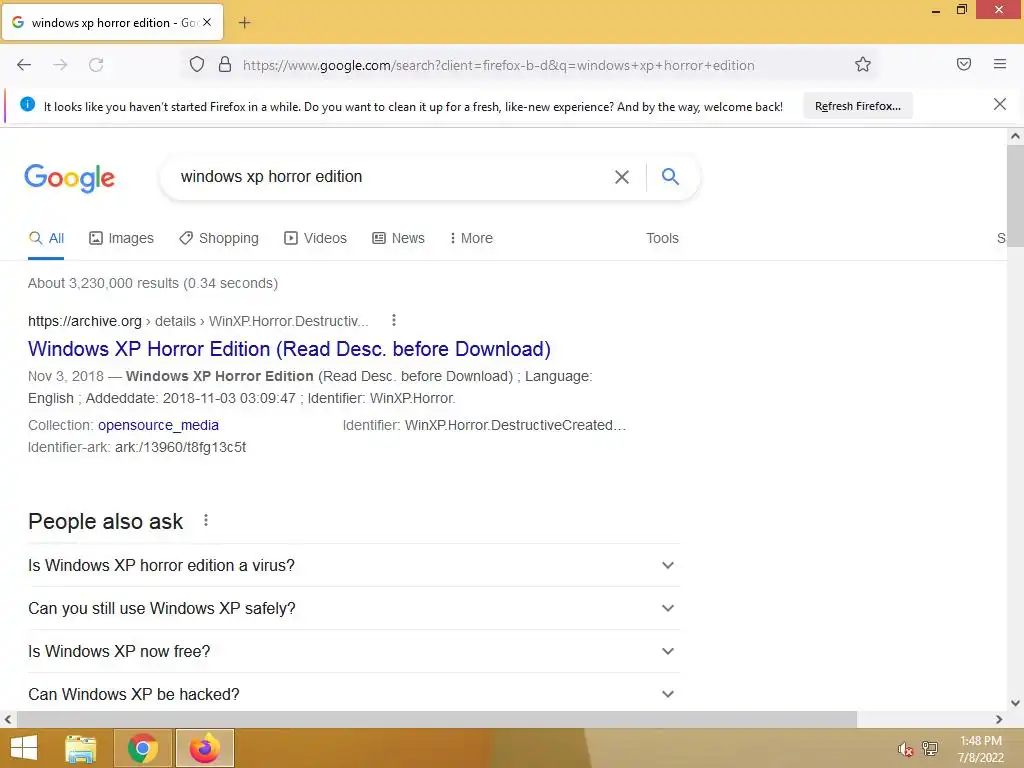
Task: Open the Firefox application menu
Action: pyautogui.click(x=1000, y=64)
